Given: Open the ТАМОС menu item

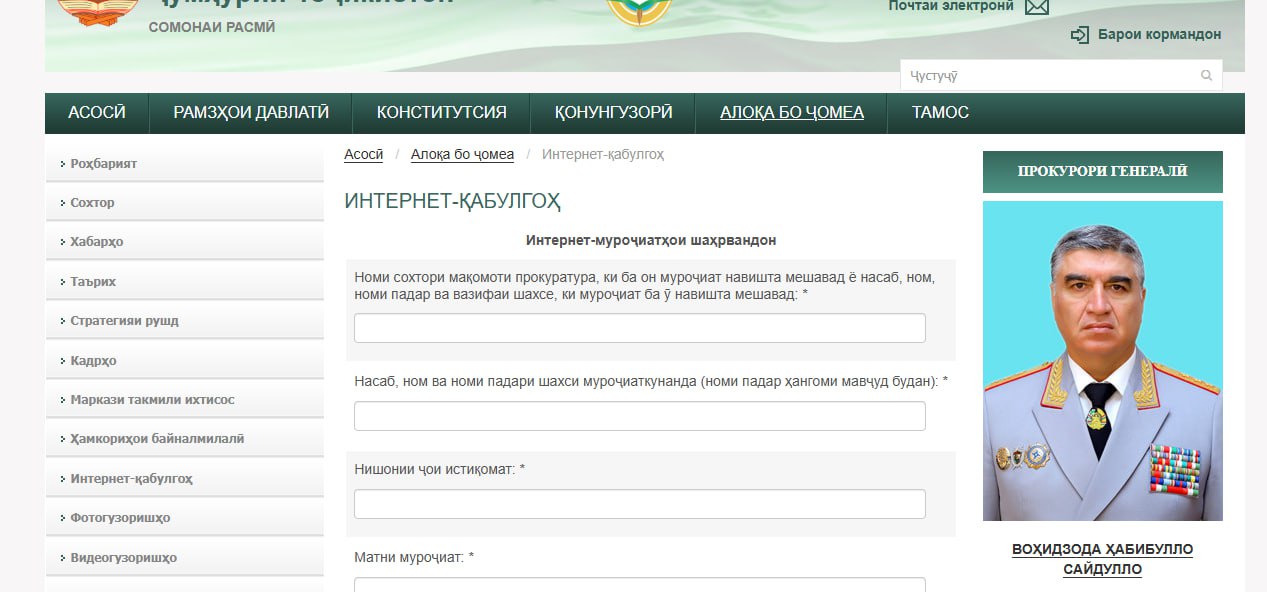Looking at the screenshot, I should (940, 113).
